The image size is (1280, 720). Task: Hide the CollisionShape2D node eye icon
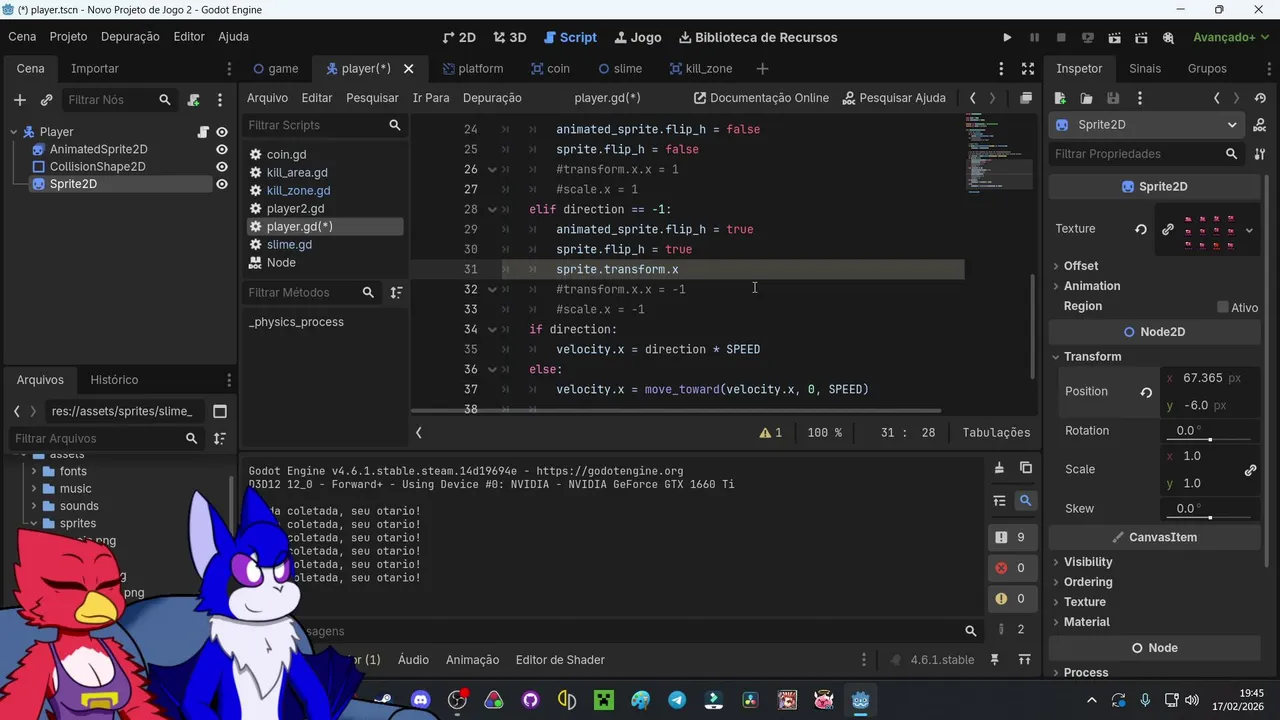click(x=222, y=167)
